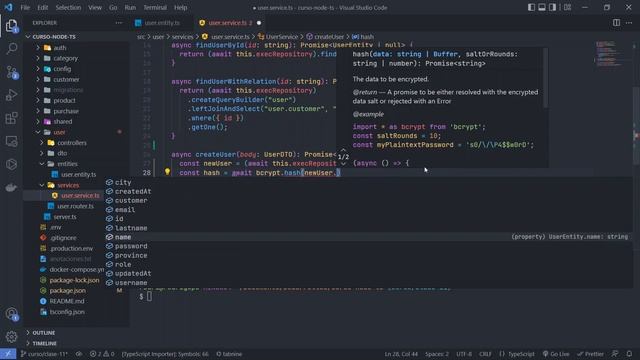The image size is (640, 360).
Task: Click Prettier in the status bar
Action: (590, 354)
